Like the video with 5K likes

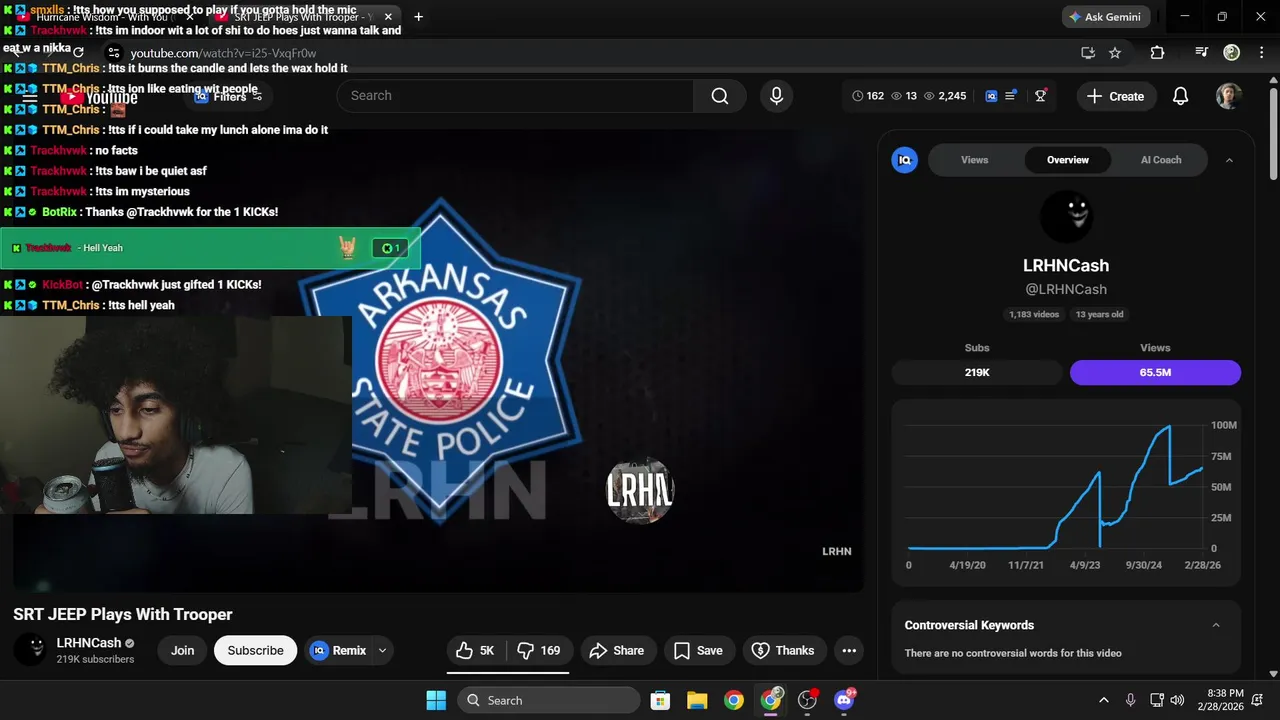[x=476, y=650]
